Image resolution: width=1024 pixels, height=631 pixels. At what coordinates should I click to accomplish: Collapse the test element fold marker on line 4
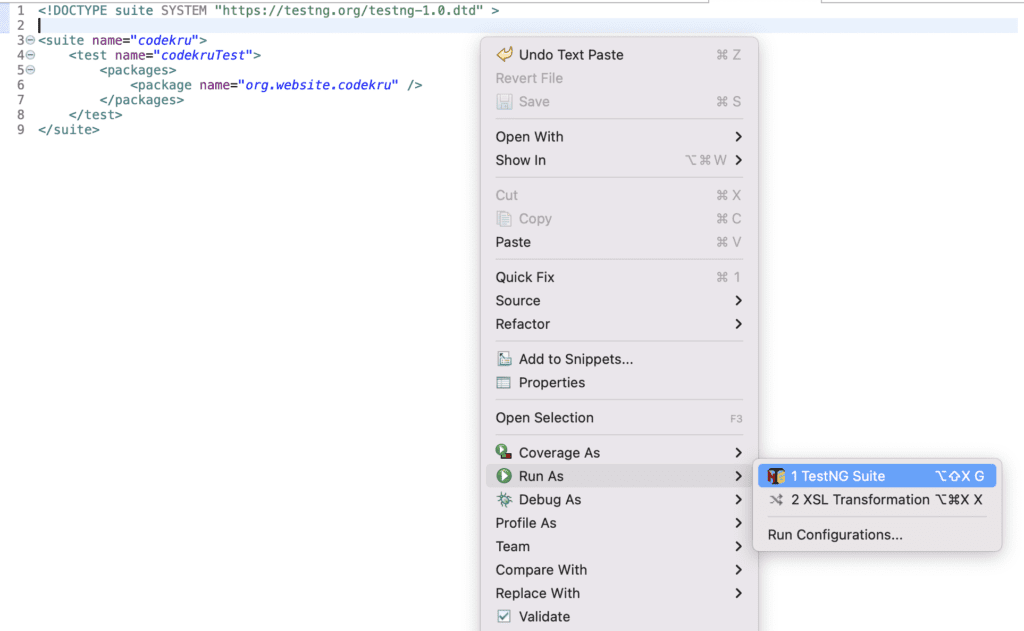point(32,55)
